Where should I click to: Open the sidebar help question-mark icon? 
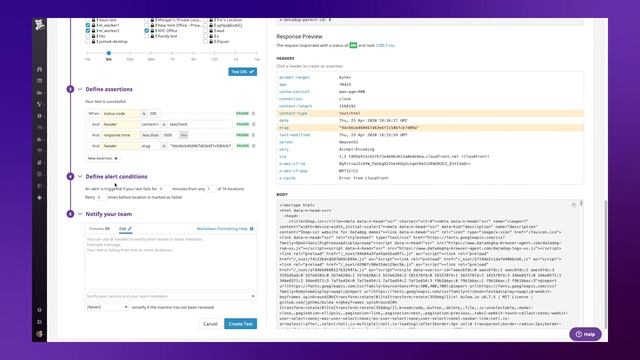[39, 310]
